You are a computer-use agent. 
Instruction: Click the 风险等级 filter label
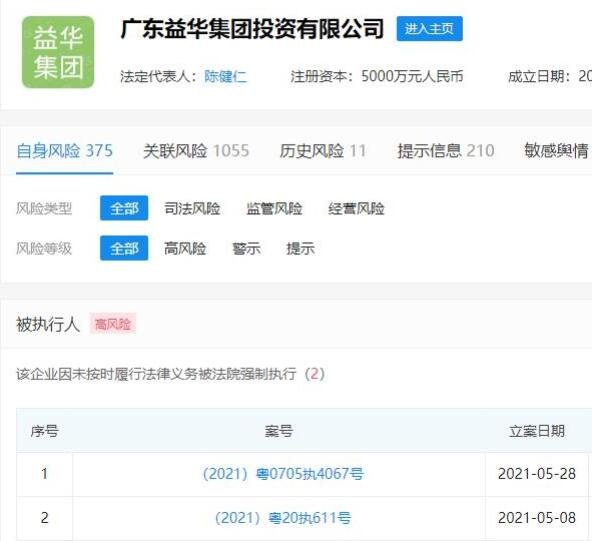pyautogui.click(x=44, y=248)
